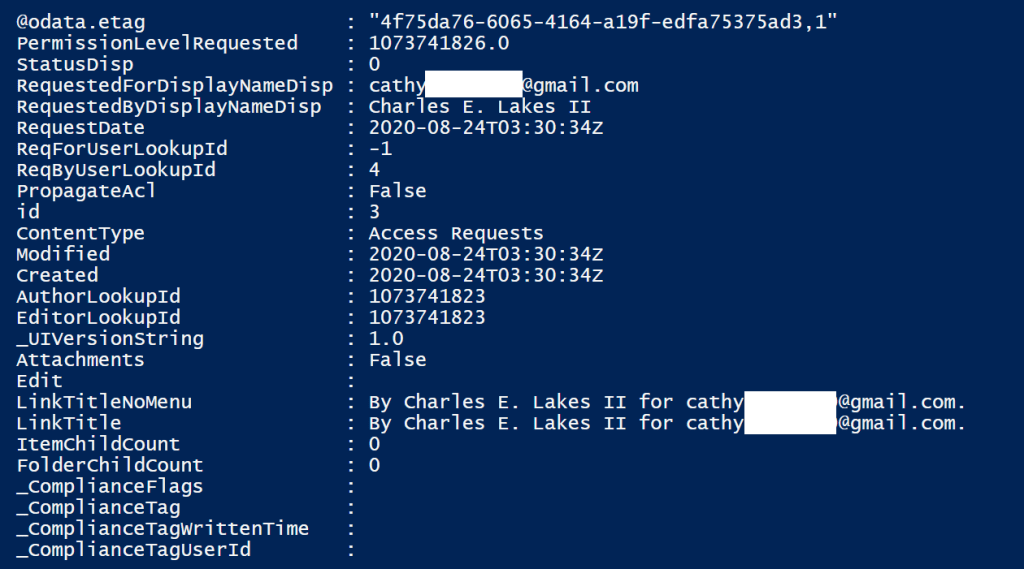Select the RequestedByDisplayNameDisp value Charles E. Lakes II
This screenshot has height=569, width=1024.
point(480,107)
